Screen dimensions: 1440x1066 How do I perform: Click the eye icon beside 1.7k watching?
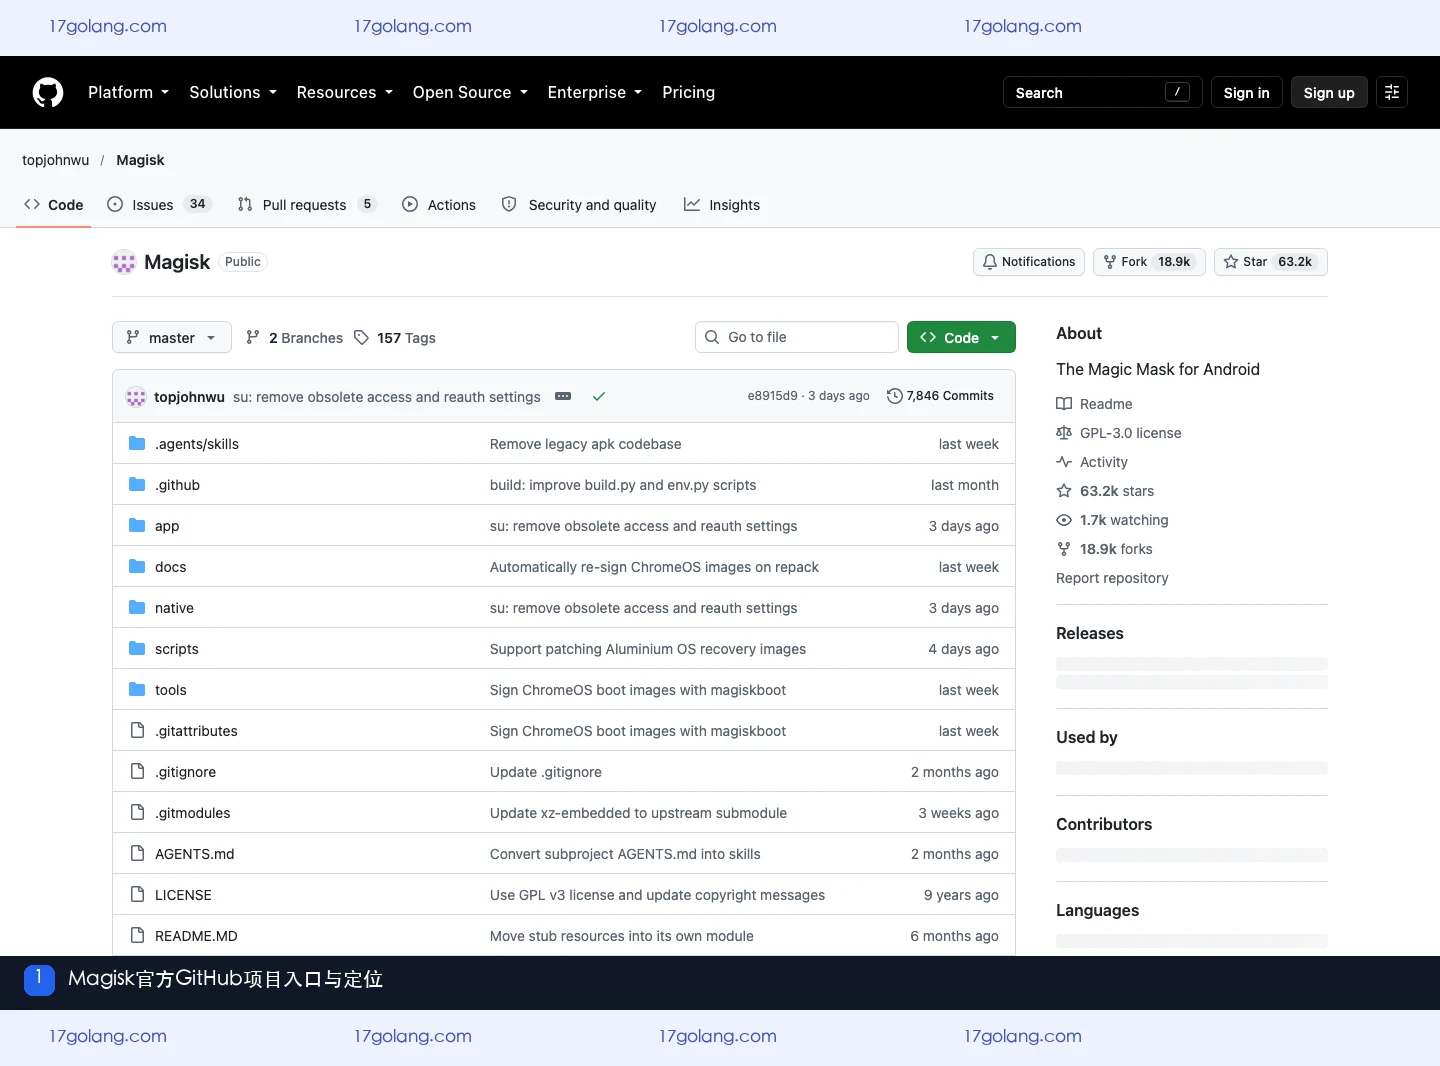point(1064,520)
